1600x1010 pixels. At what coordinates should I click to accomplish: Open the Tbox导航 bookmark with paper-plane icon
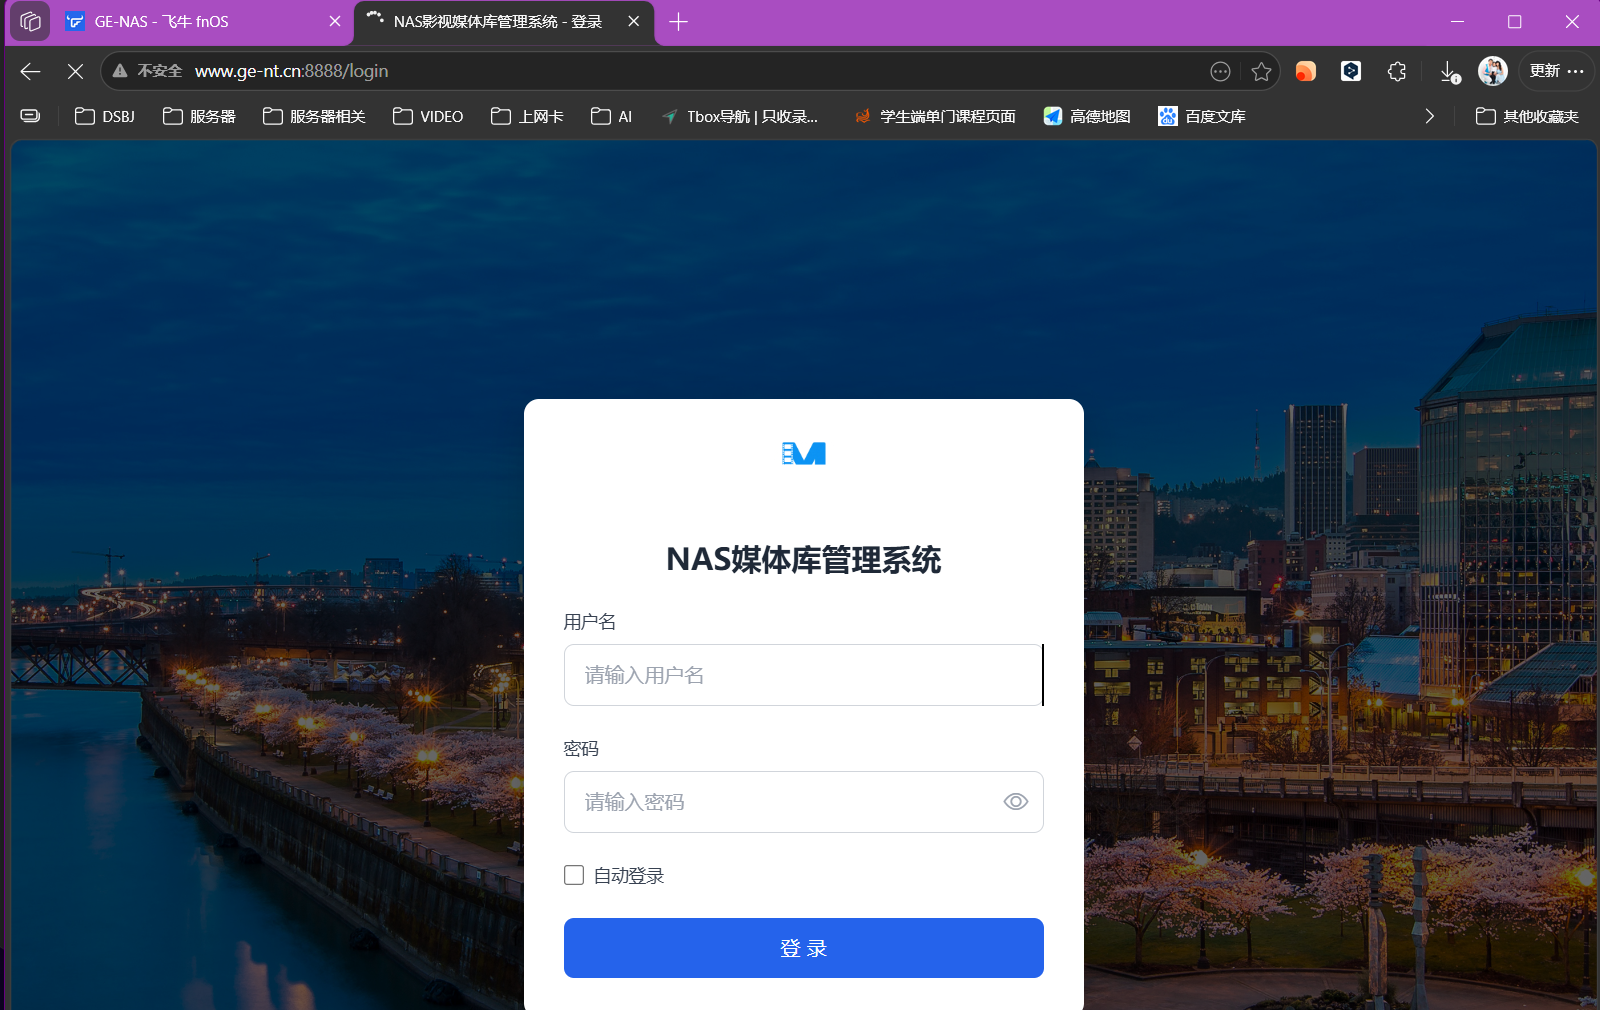[740, 116]
